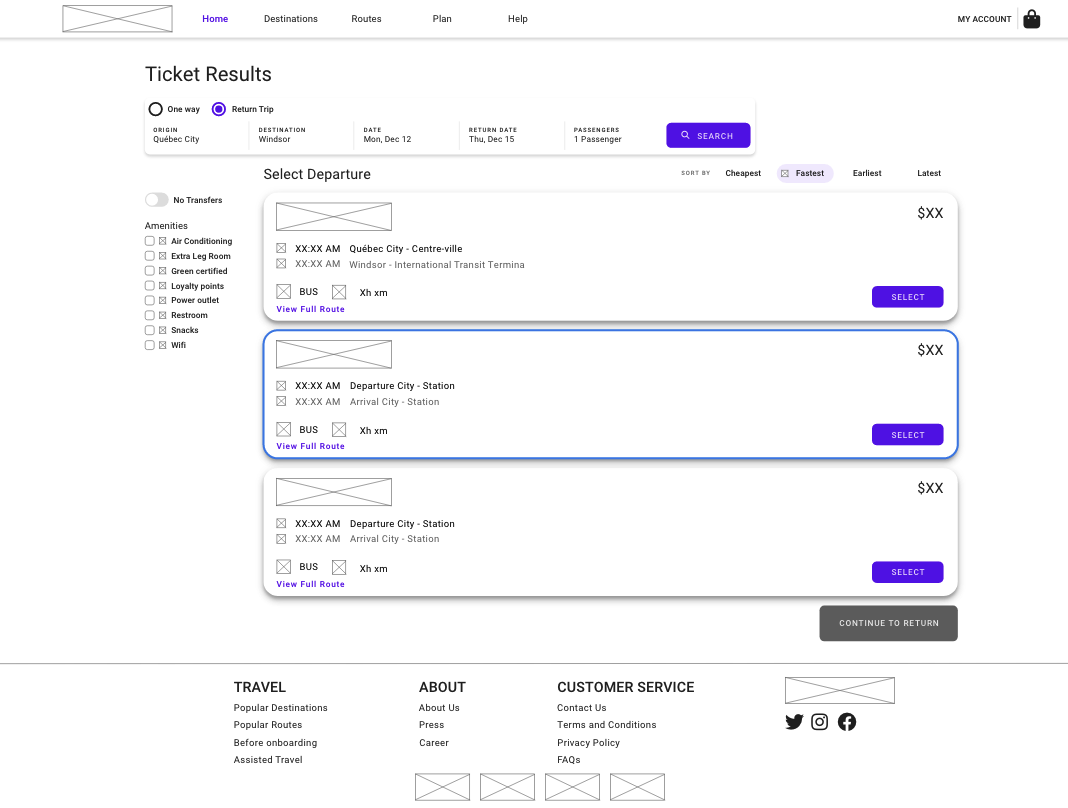The width and height of the screenshot is (1068, 808).
Task: Open the Return Date picker field
Action: (x=510, y=135)
